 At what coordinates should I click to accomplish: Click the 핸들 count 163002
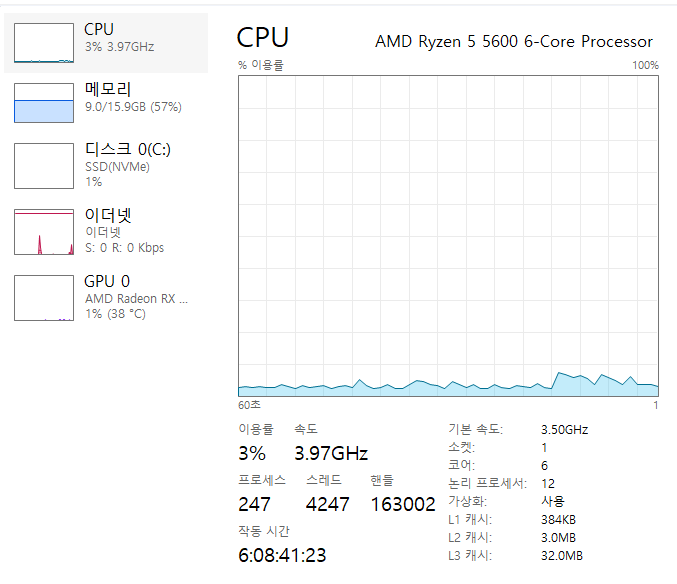tap(403, 504)
